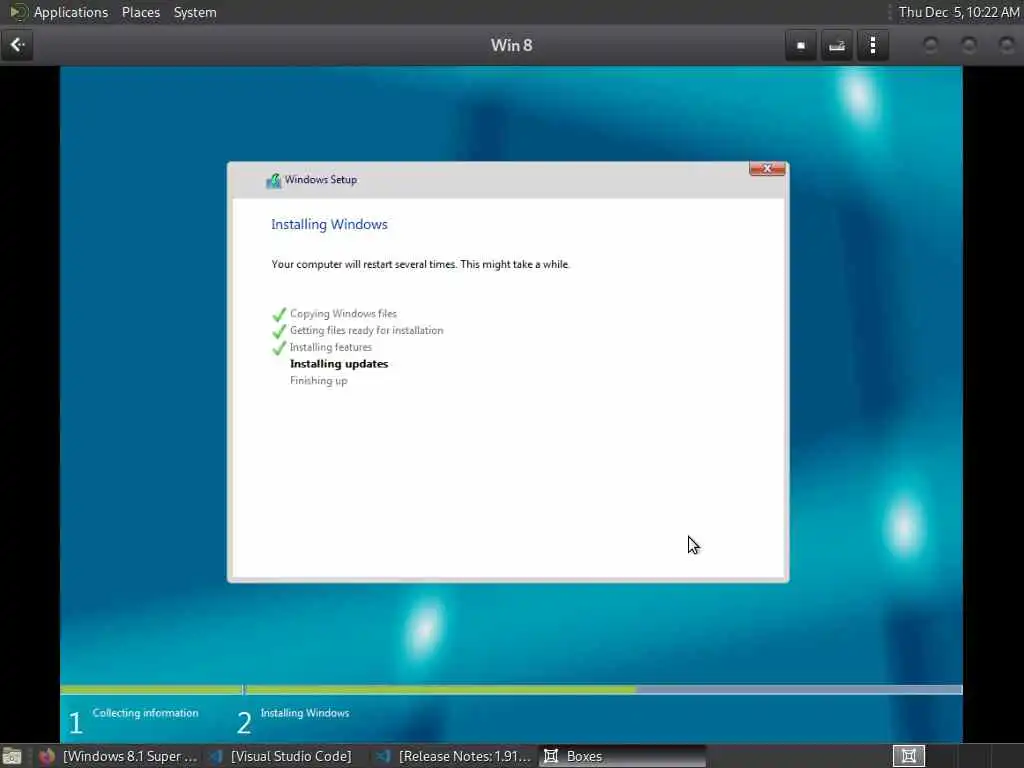Click the show desktop icon in bottom panel

[12, 756]
